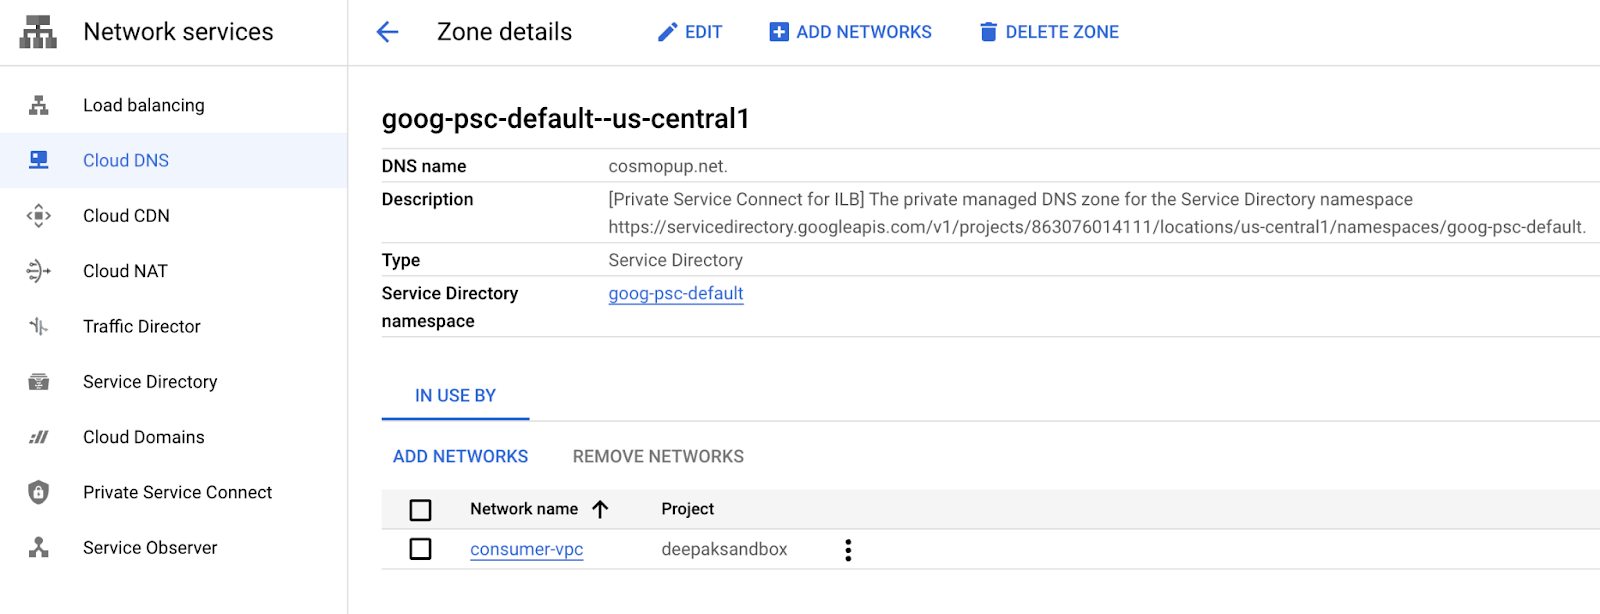
Task: Click the Traffic Director sidebar icon
Action: point(39,326)
